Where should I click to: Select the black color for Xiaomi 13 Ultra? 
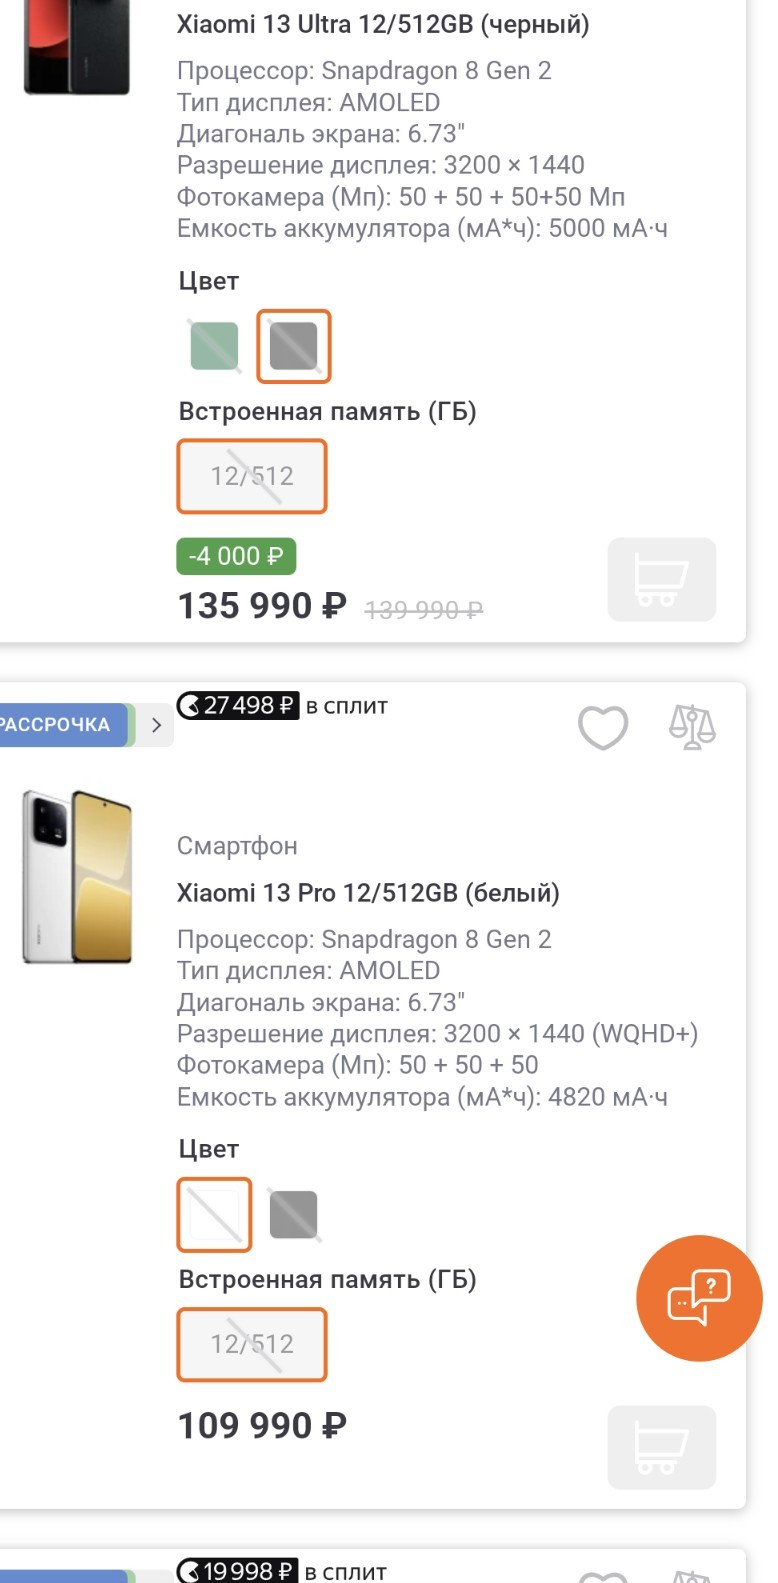294,346
